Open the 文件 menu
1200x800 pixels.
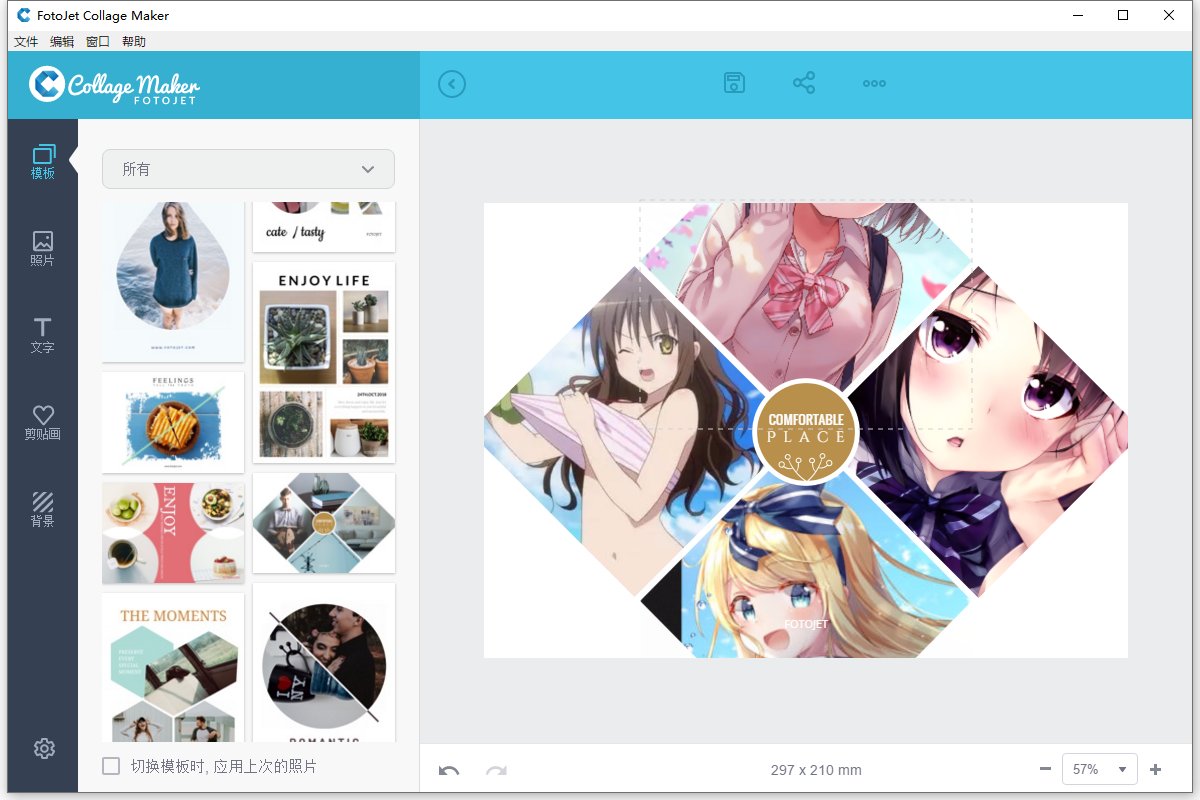(26, 42)
